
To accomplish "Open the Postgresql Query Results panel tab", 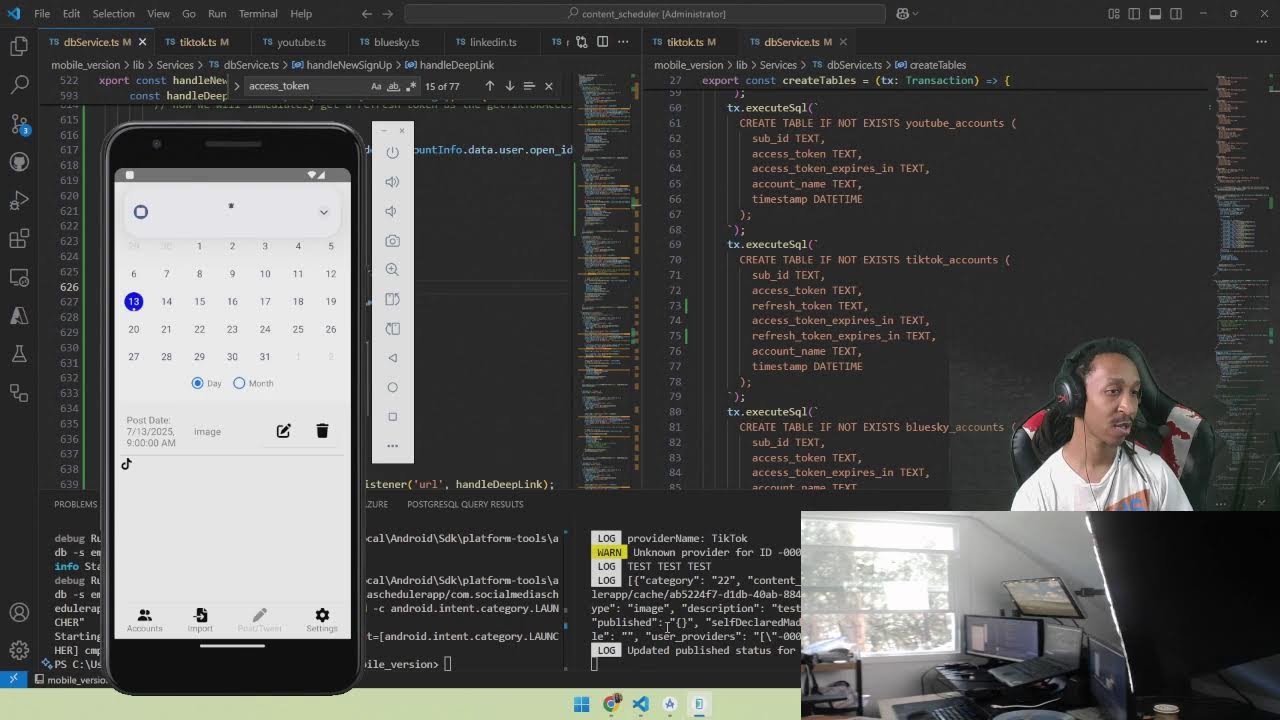I will click(x=465, y=504).
